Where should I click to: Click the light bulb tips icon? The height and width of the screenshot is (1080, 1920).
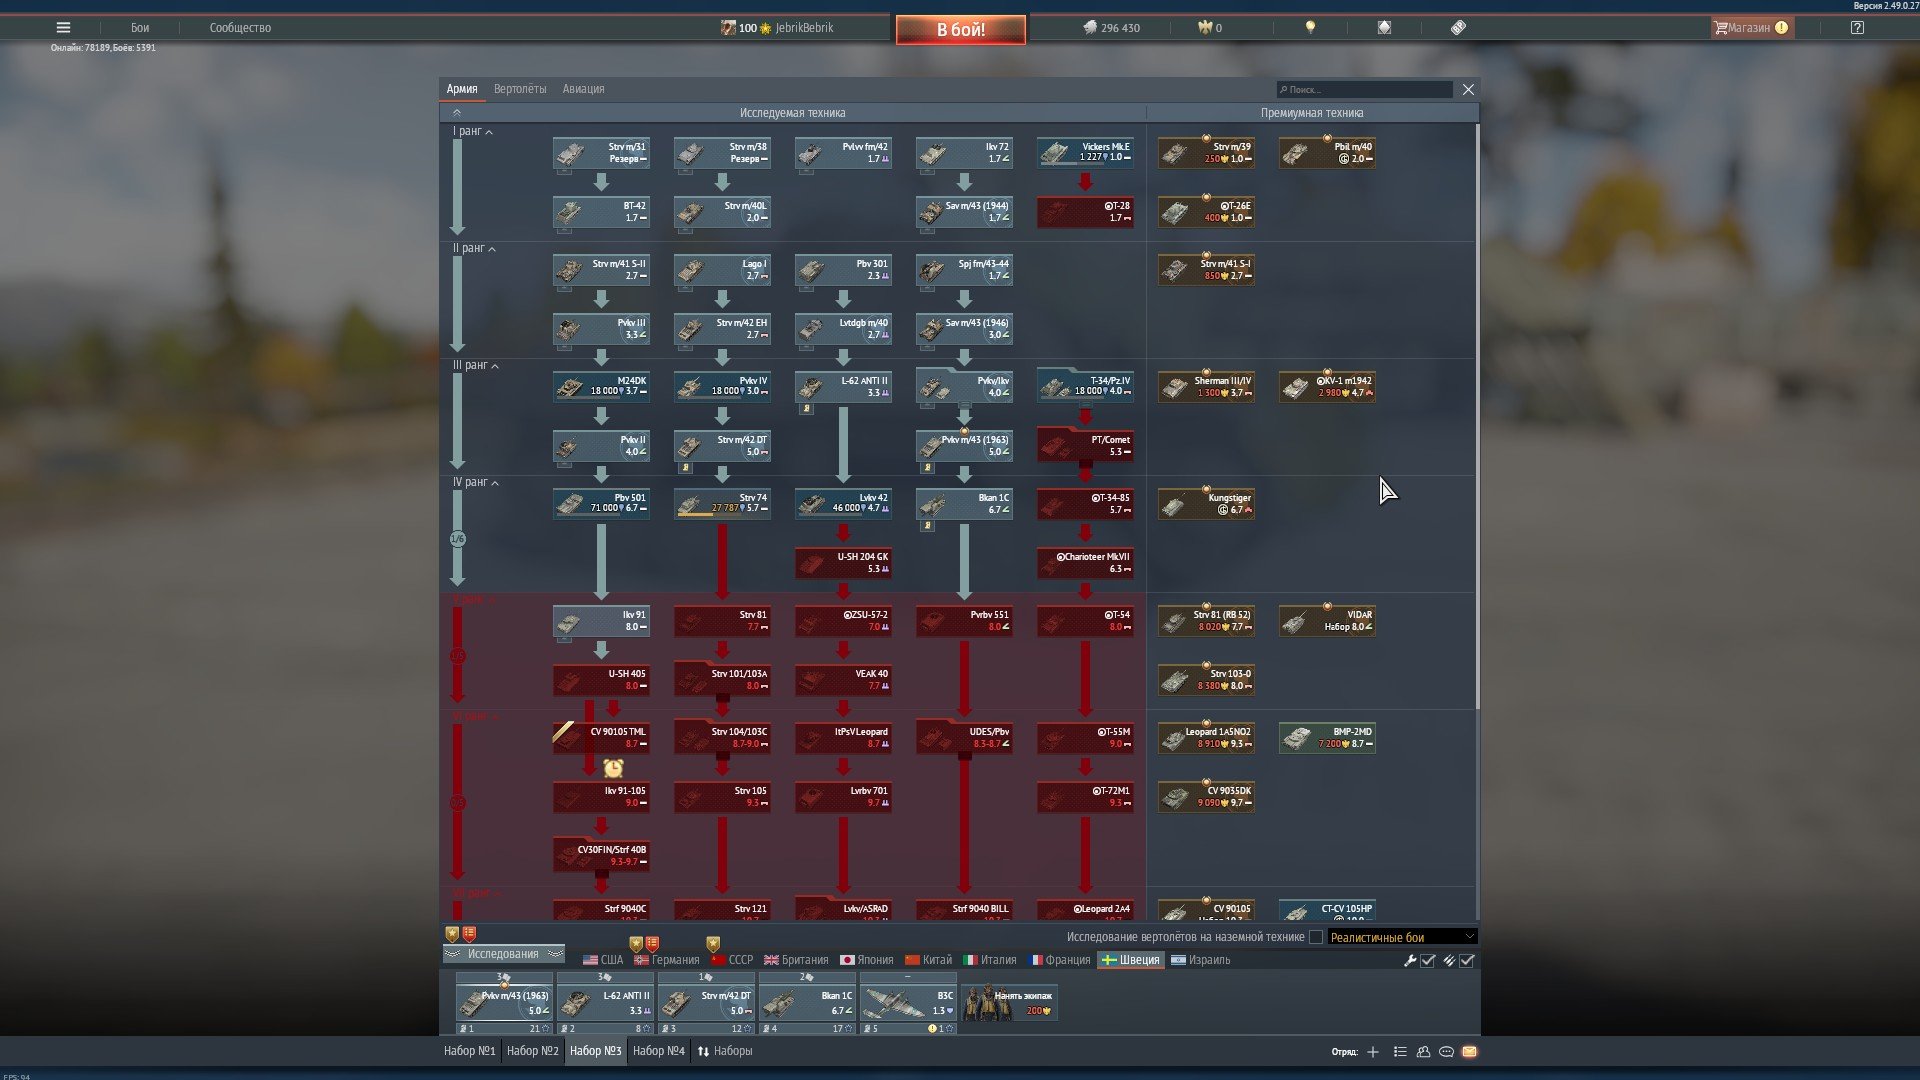(x=1310, y=28)
